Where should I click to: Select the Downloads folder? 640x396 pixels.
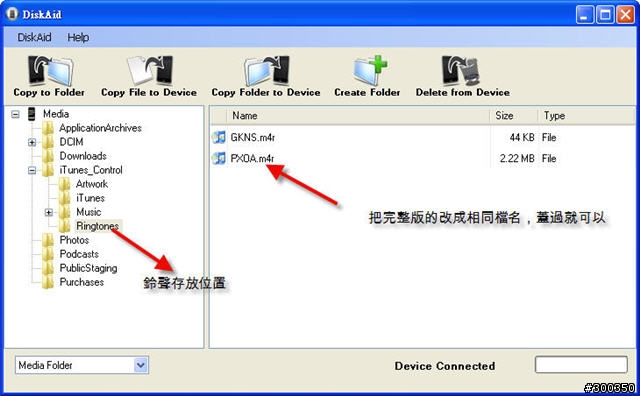[x=83, y=156]
